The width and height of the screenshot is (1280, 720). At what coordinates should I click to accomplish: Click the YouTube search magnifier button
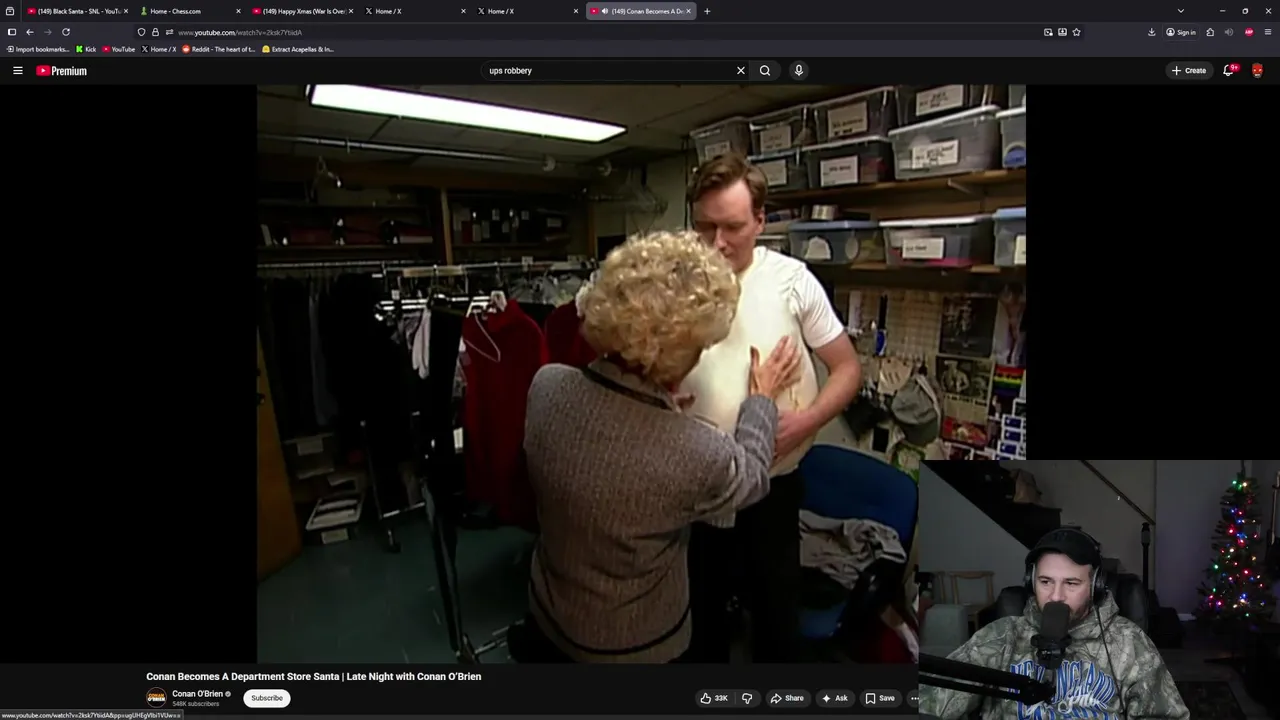[x=765, y=71]
